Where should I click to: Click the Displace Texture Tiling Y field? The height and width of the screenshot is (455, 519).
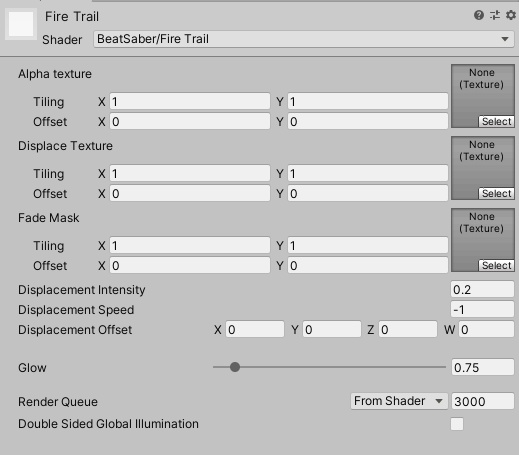368,173
